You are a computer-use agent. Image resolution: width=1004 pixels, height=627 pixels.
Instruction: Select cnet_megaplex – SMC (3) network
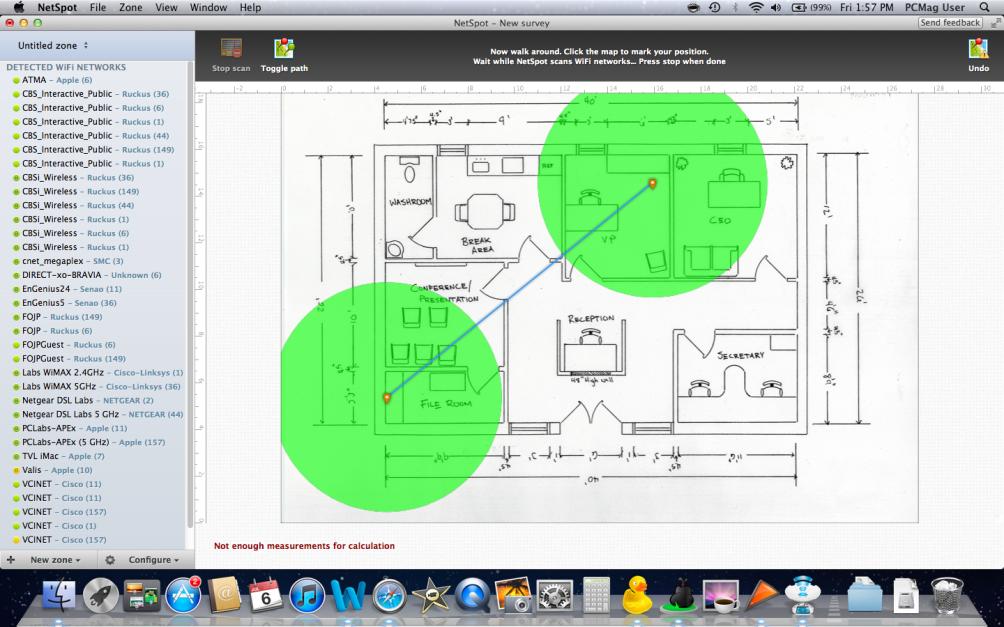(x=72, y=261)
